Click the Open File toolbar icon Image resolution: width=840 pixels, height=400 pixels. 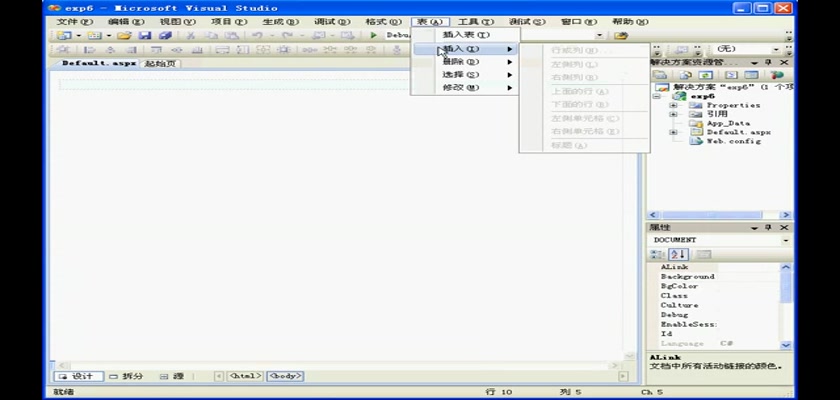tap(124, 35)
